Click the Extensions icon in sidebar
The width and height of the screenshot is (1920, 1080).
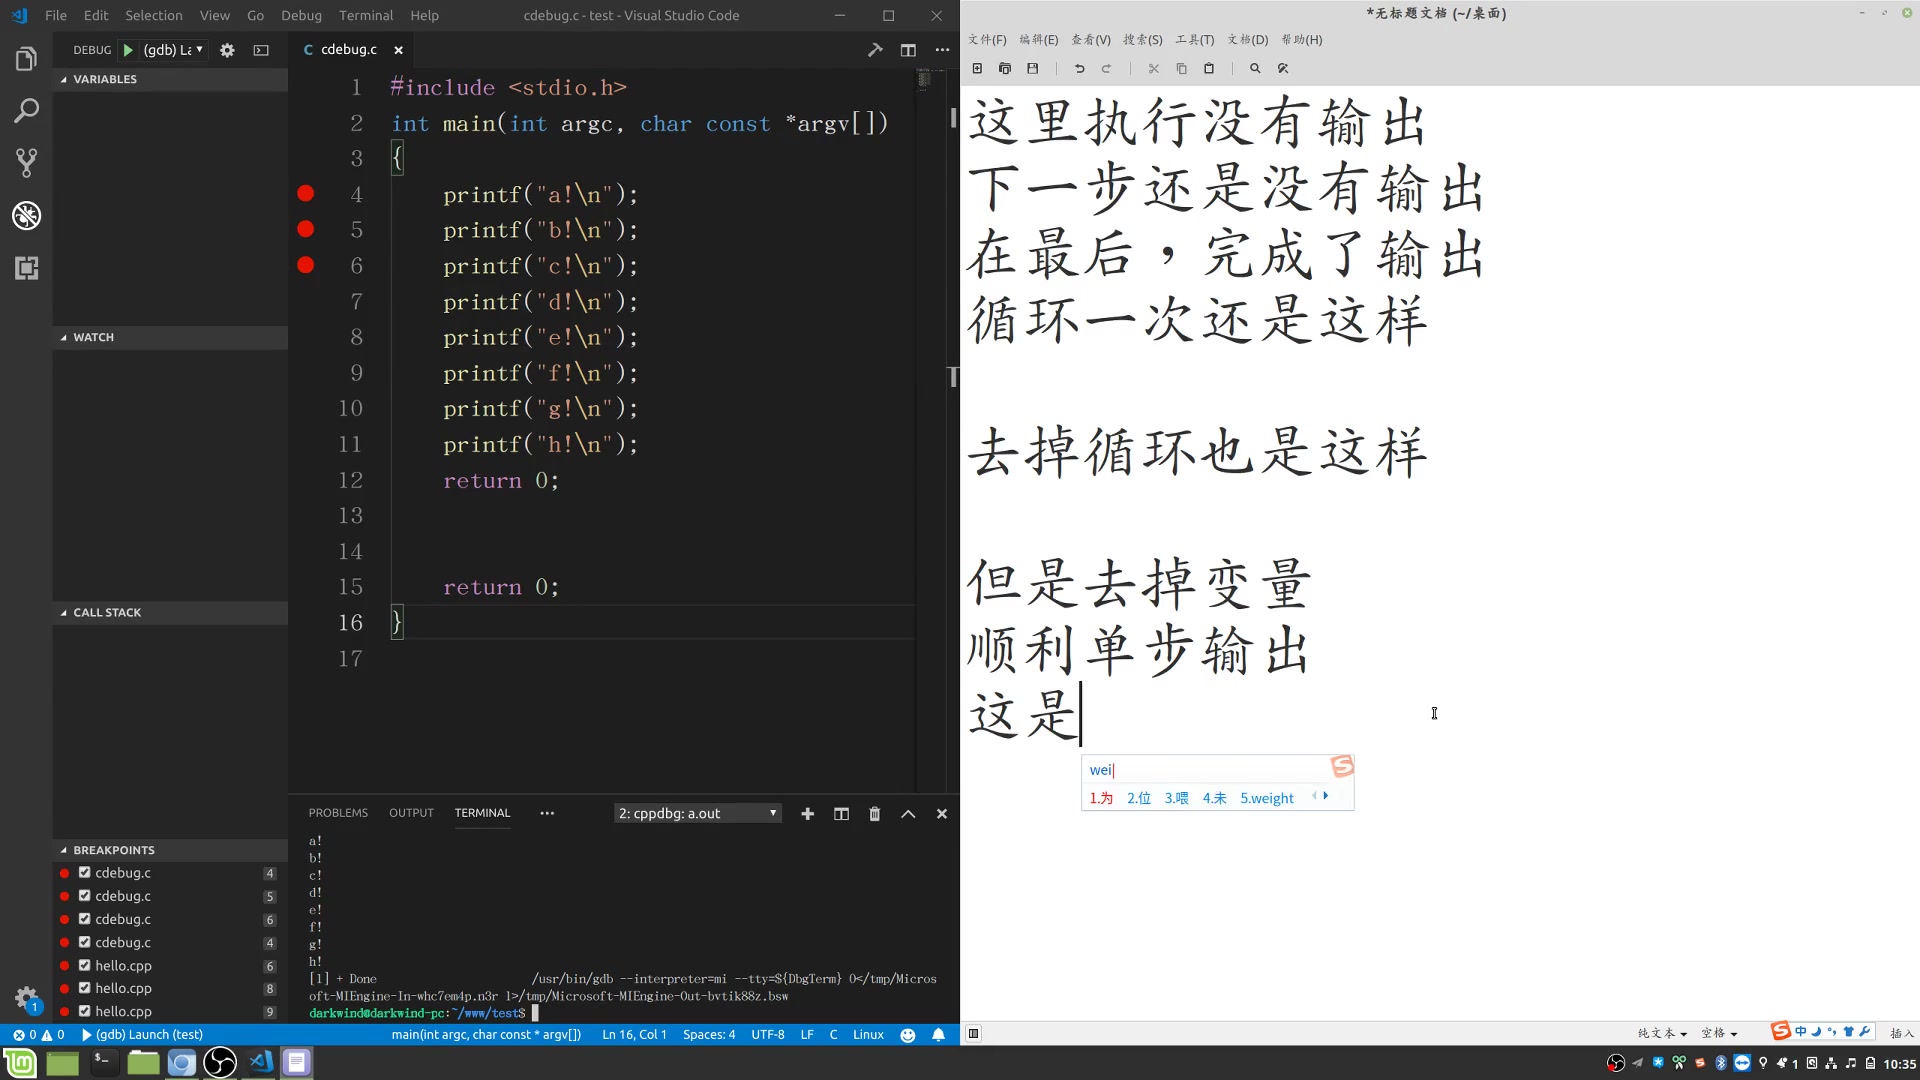(26, 269)
